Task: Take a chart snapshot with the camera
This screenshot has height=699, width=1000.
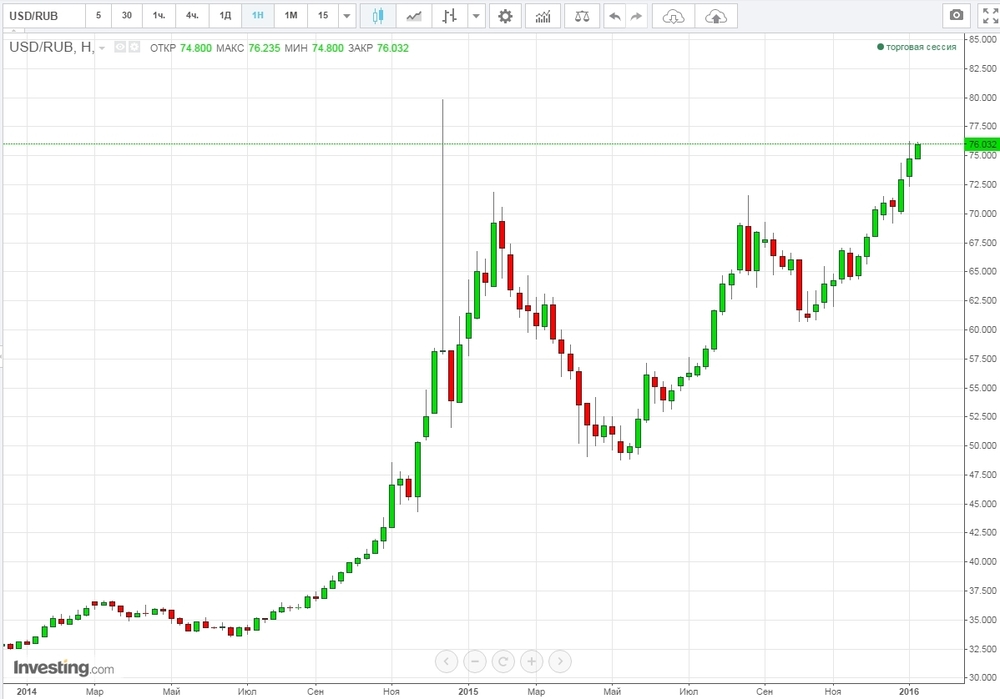Action: click(957, 16)
